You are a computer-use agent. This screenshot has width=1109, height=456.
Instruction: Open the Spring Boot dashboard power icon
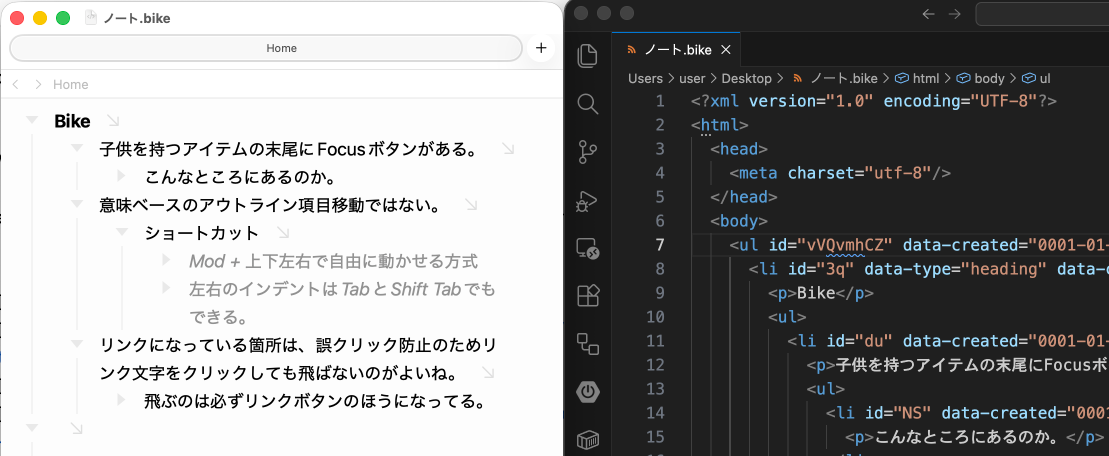click(588, 391)
